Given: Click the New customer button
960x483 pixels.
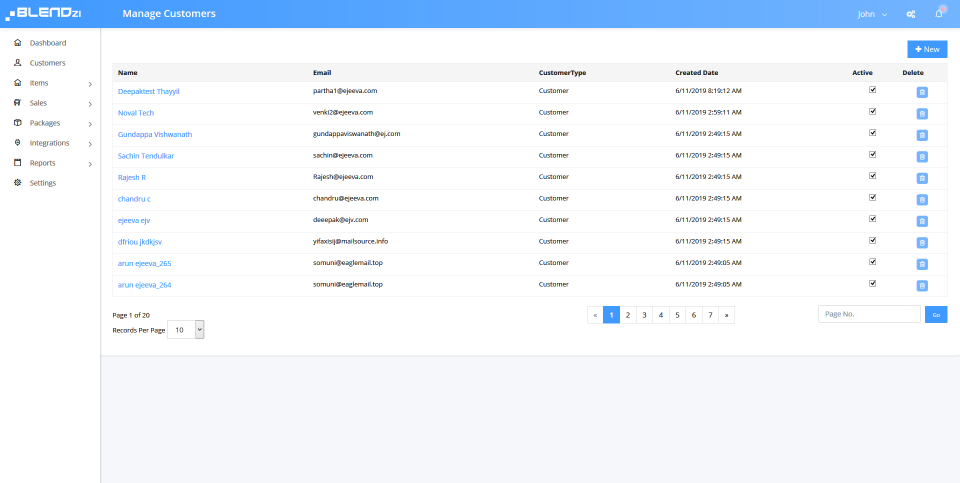Looking at the screenshot, I should tap(927, 49).
